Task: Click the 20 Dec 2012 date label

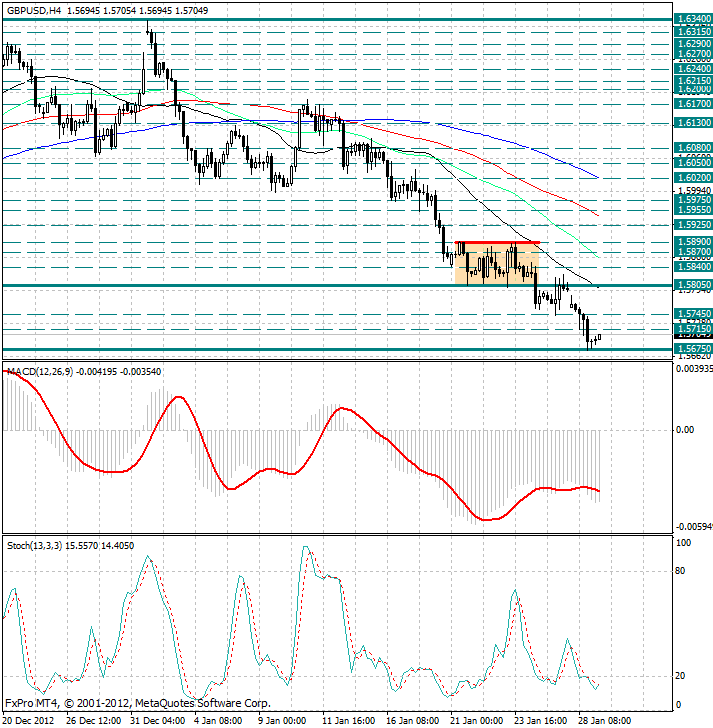Action: tap(29, 721)
